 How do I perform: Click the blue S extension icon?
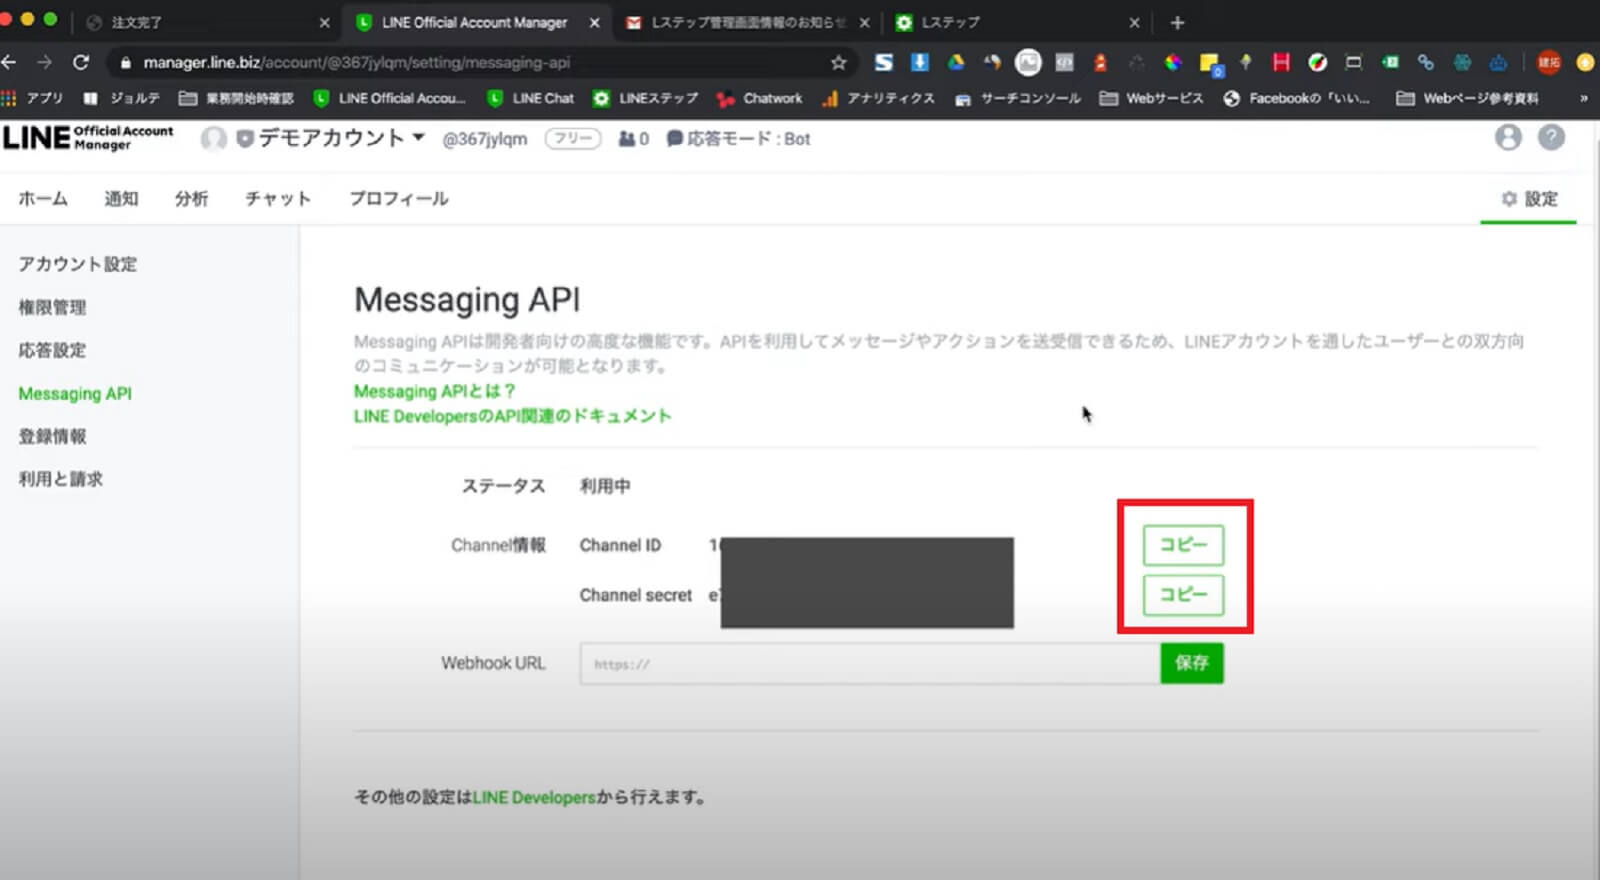click(884, 62)
